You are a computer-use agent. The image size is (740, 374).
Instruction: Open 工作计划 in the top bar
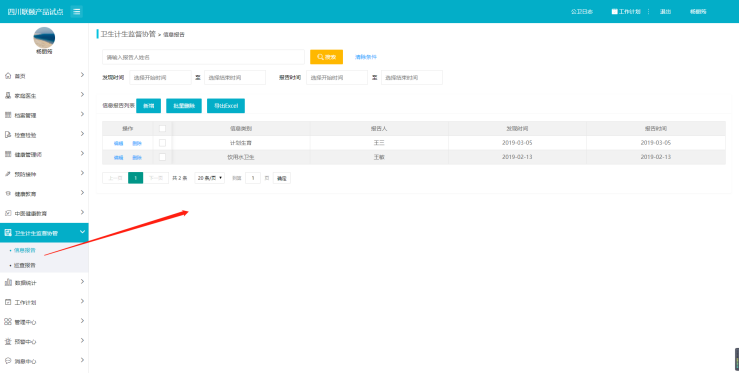point(626,12)
